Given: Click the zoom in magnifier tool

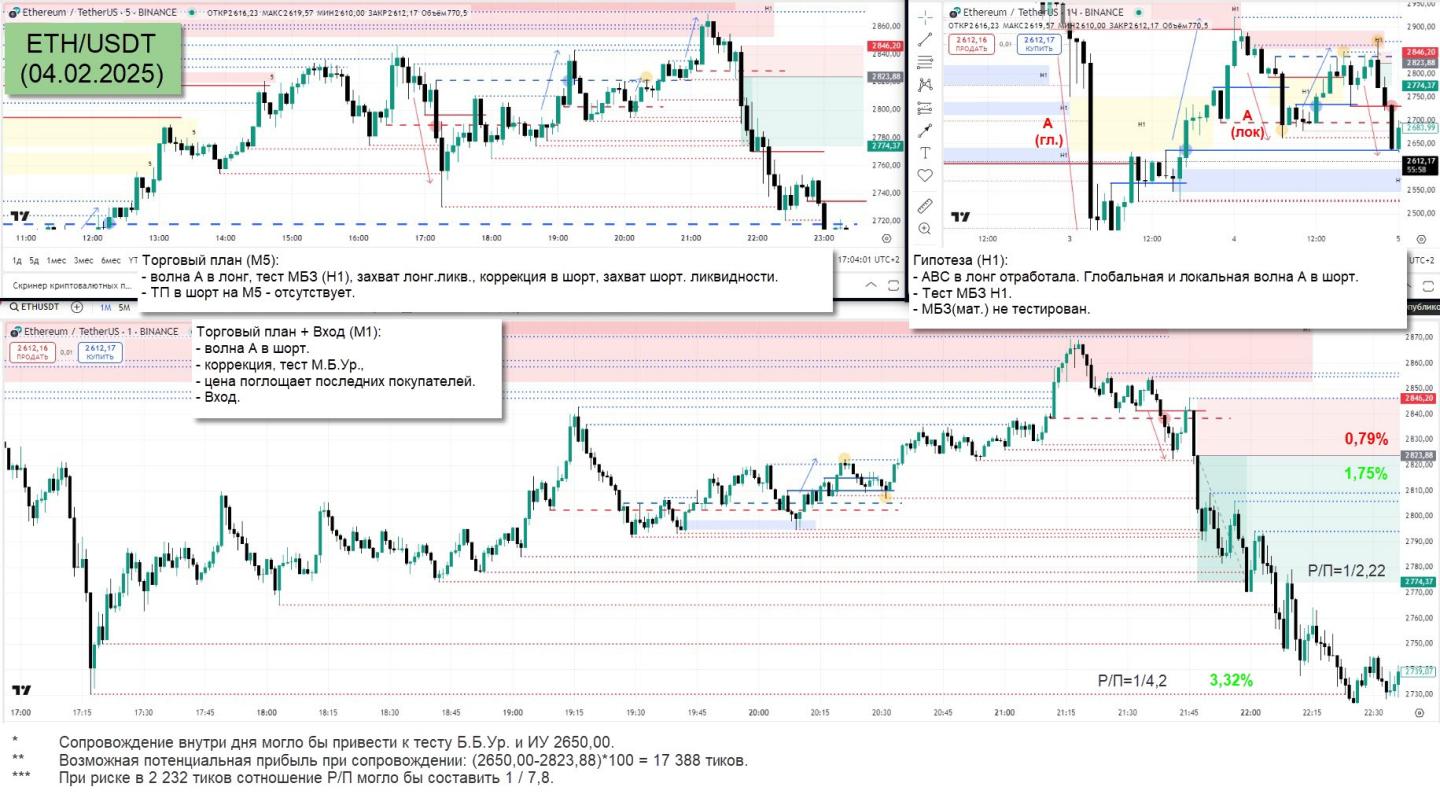Looking at the screenshot, I should pyautogui.click(x=925, y=228).
